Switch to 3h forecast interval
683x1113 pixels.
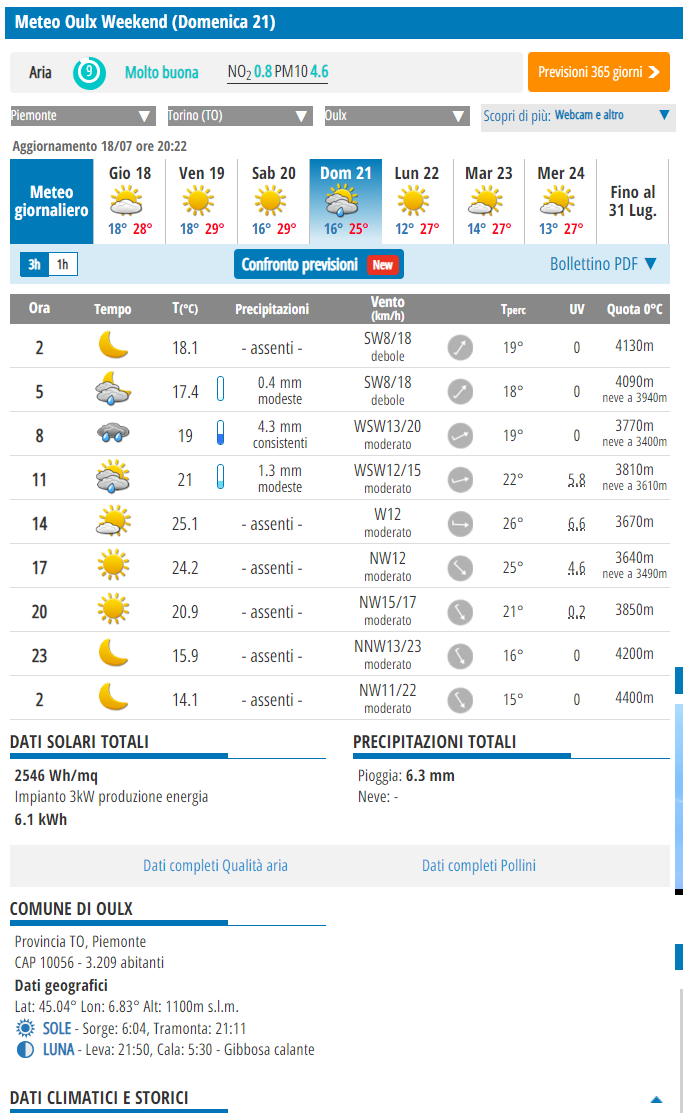pyautogui.click(x=34, y=265)
